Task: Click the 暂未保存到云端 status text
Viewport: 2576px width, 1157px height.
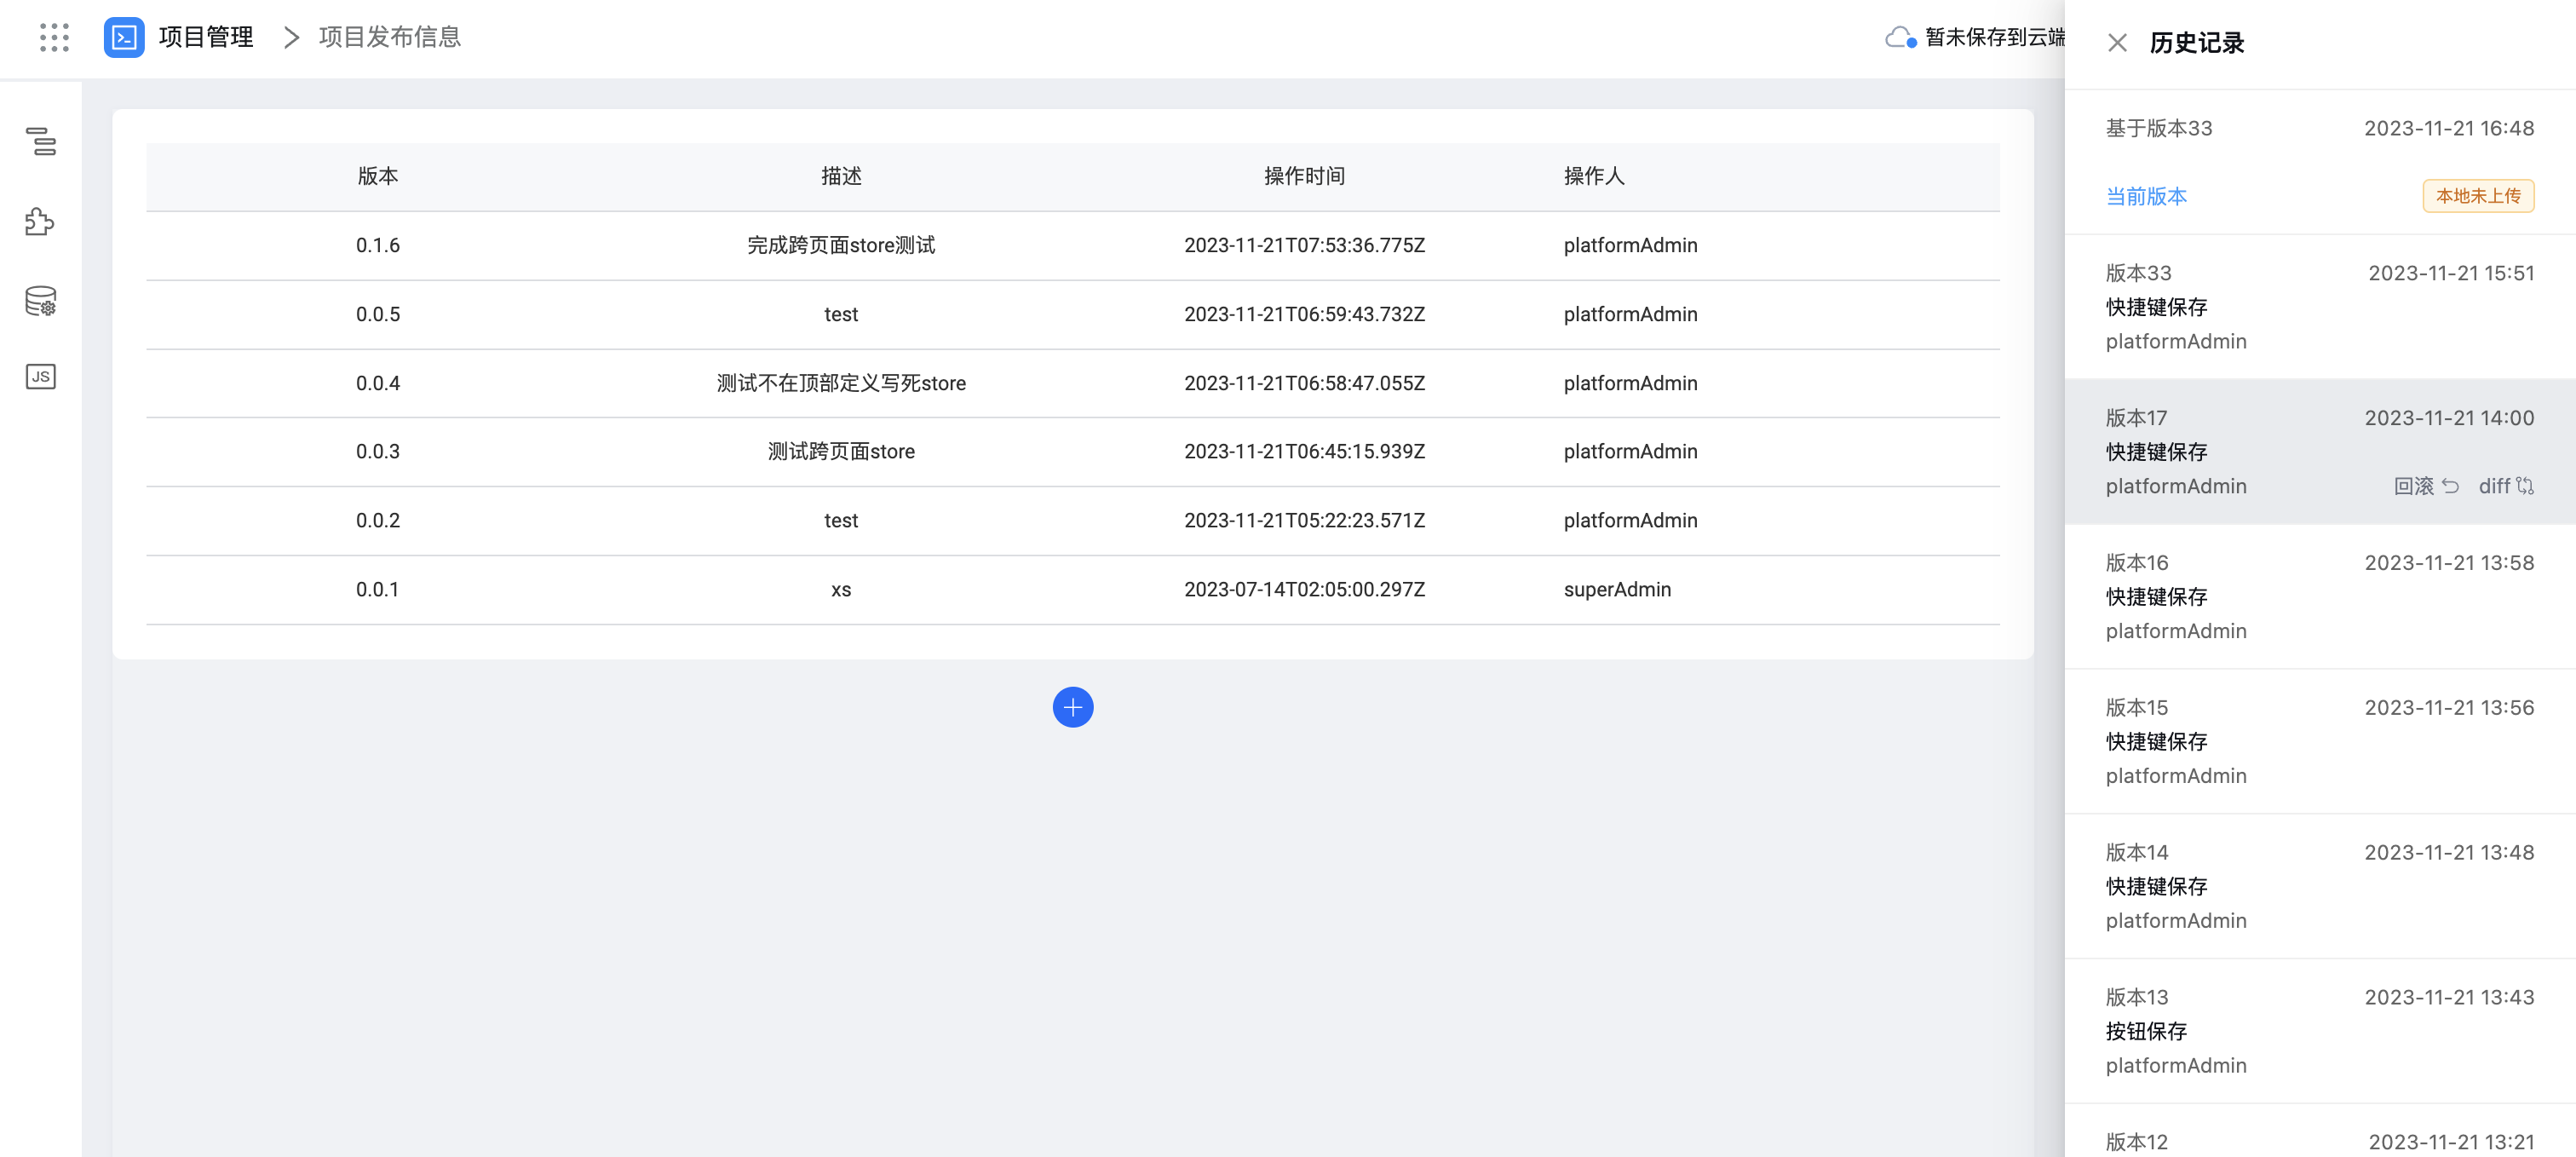Action: (x=1995, y=37)
